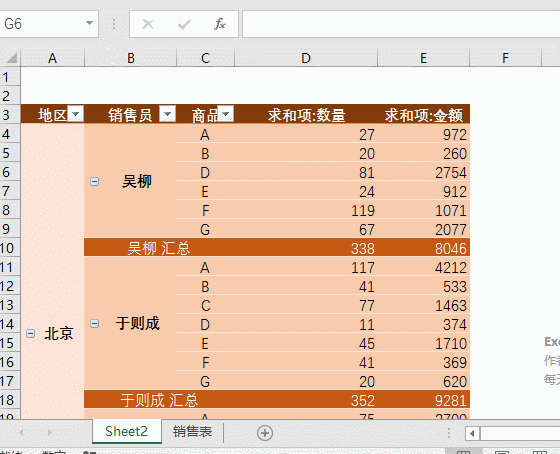This screenshot has height=454, width=560.
Task: Click the Select All corner triangle
Action: pyautogui.click(x=11, y=58)
